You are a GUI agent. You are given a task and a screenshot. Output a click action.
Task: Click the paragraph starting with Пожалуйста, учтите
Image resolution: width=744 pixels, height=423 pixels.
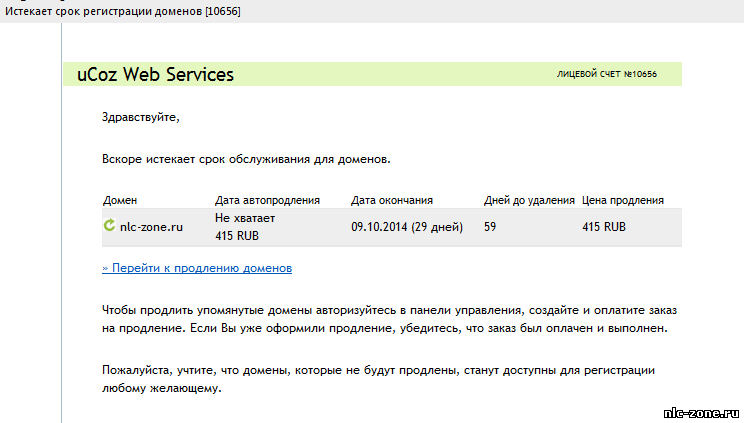(x=378, y=379)
